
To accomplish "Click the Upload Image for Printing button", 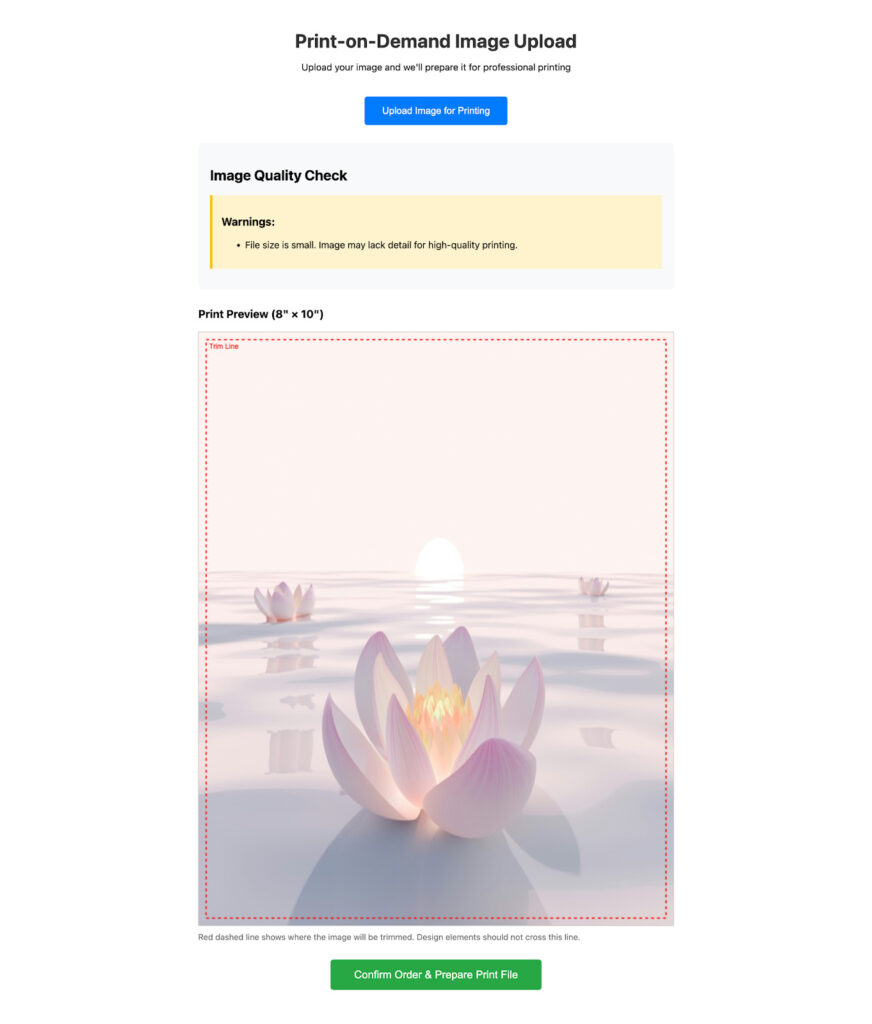I will click(436, 111).
